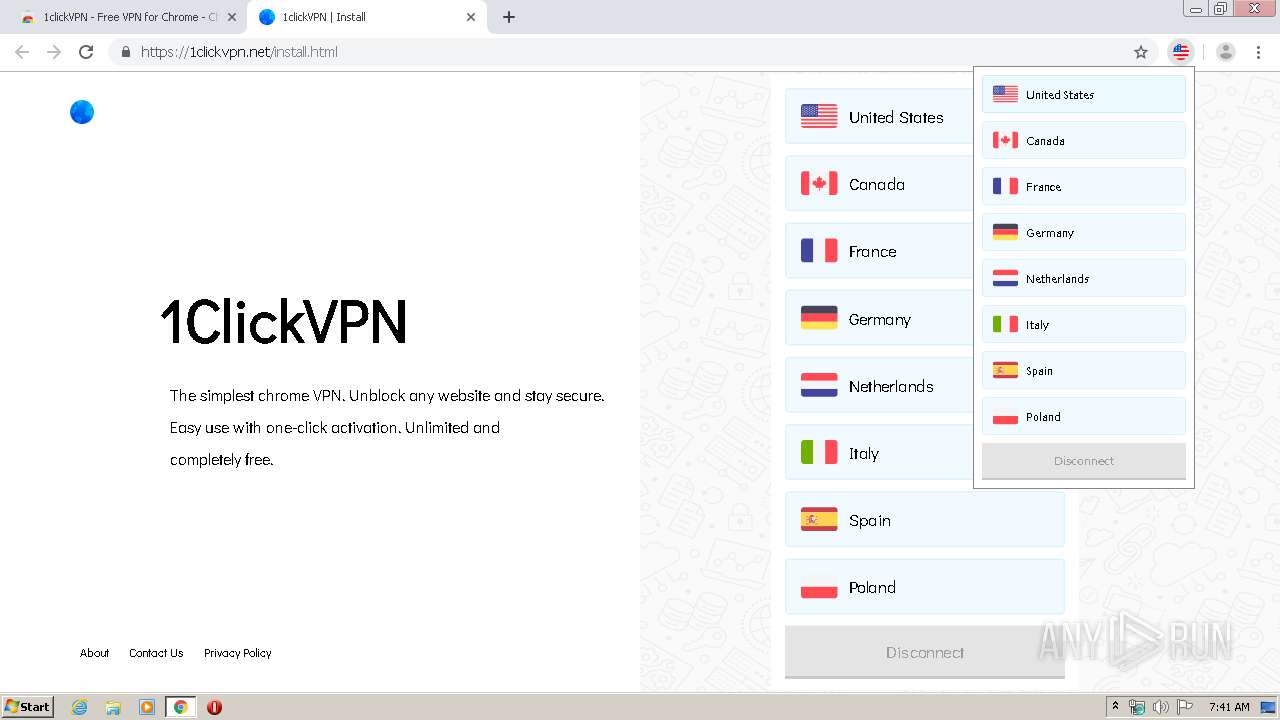
Task: Launch Internet Explorer from taskbar
Action: click(79, 707)
